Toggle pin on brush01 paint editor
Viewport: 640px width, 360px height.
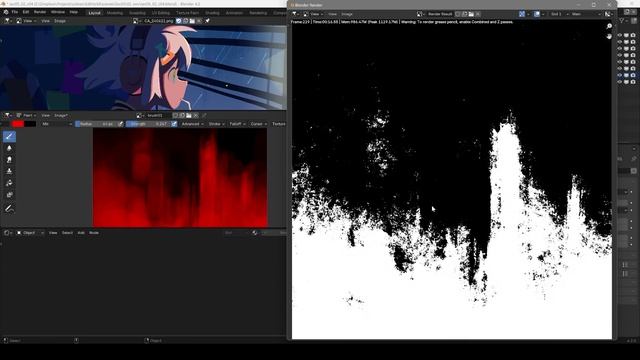click(x=204, y=116)
